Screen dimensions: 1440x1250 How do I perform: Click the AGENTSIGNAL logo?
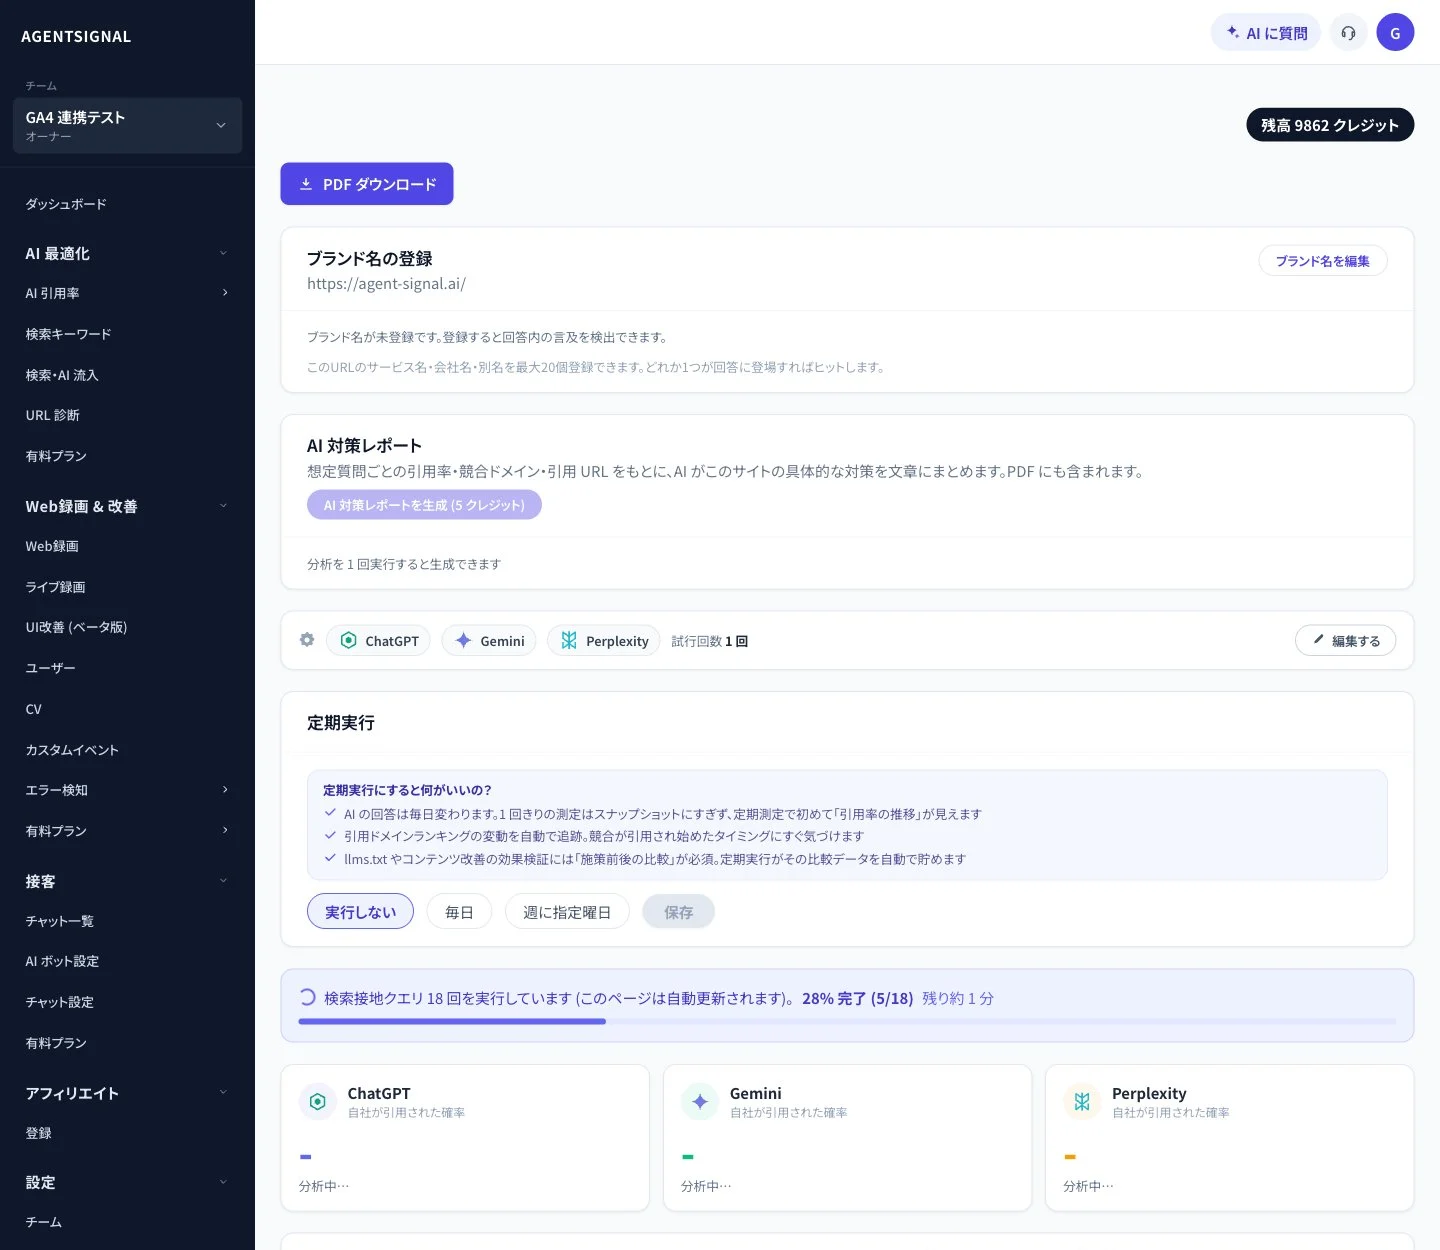[76, 36]
